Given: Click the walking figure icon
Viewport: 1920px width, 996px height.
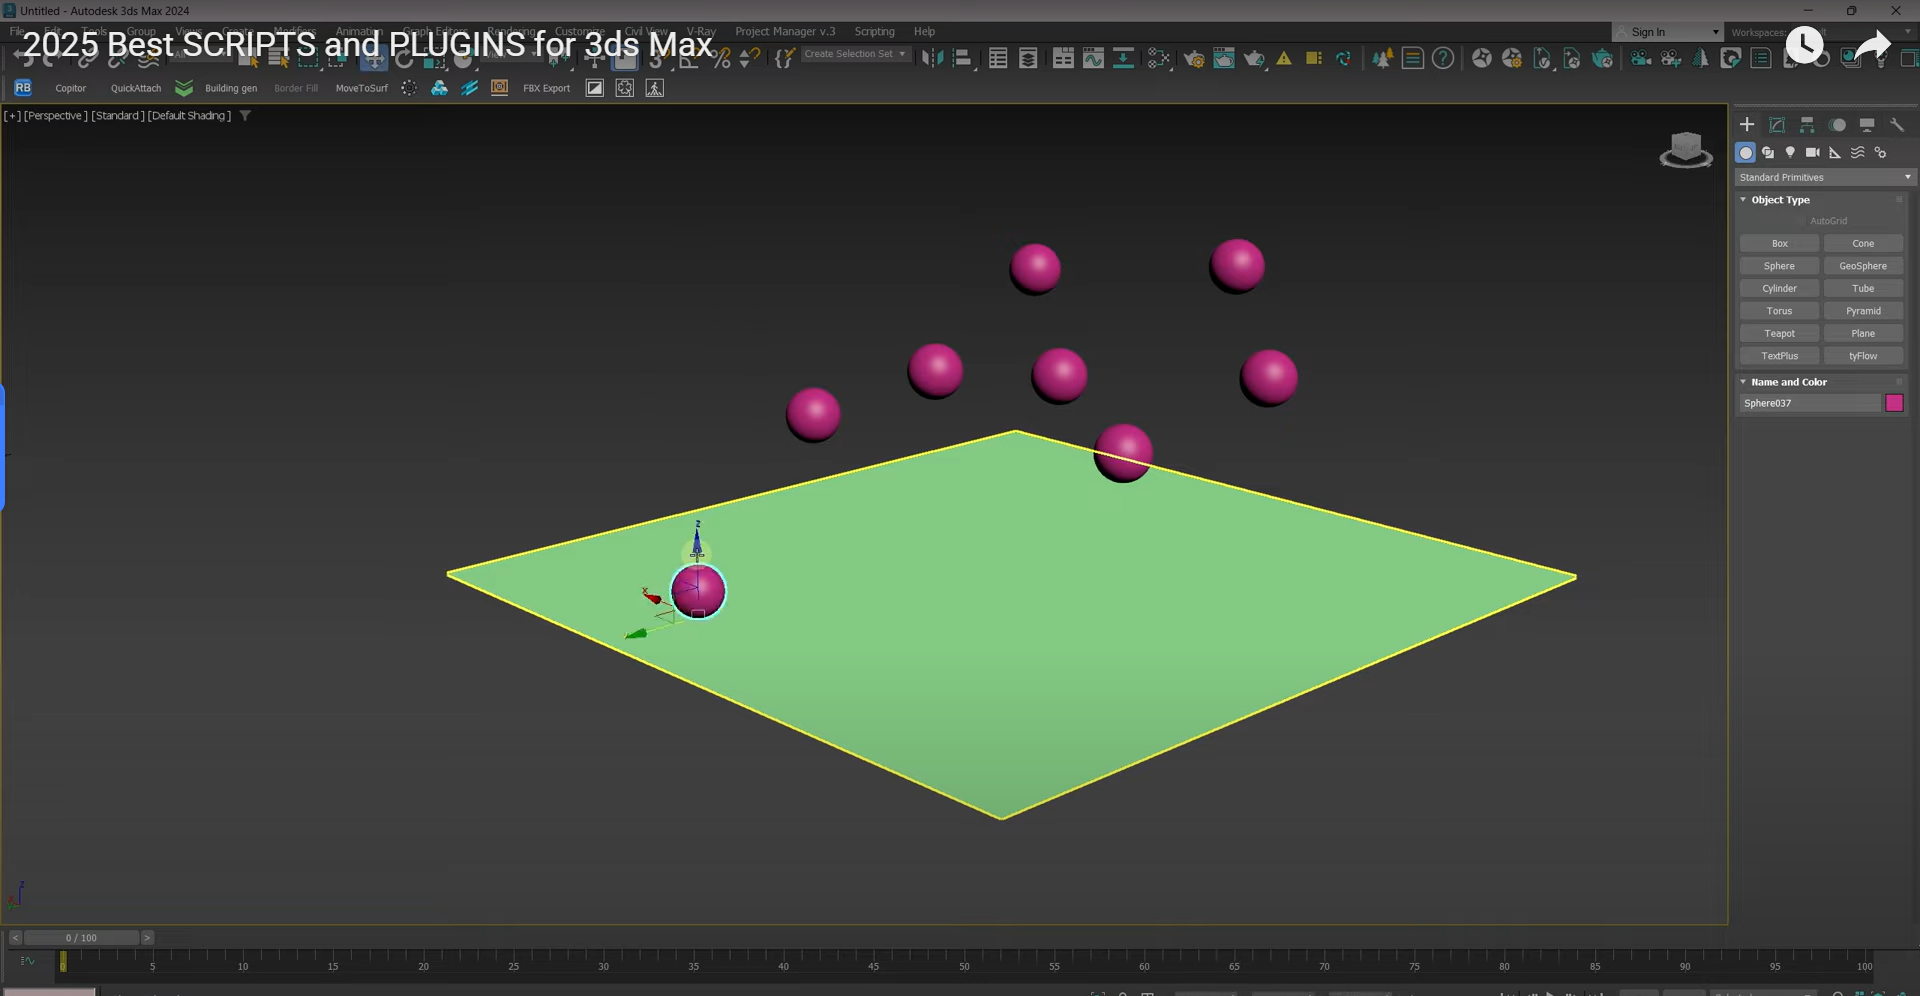Looking at the screenshot, I should 655,88.
